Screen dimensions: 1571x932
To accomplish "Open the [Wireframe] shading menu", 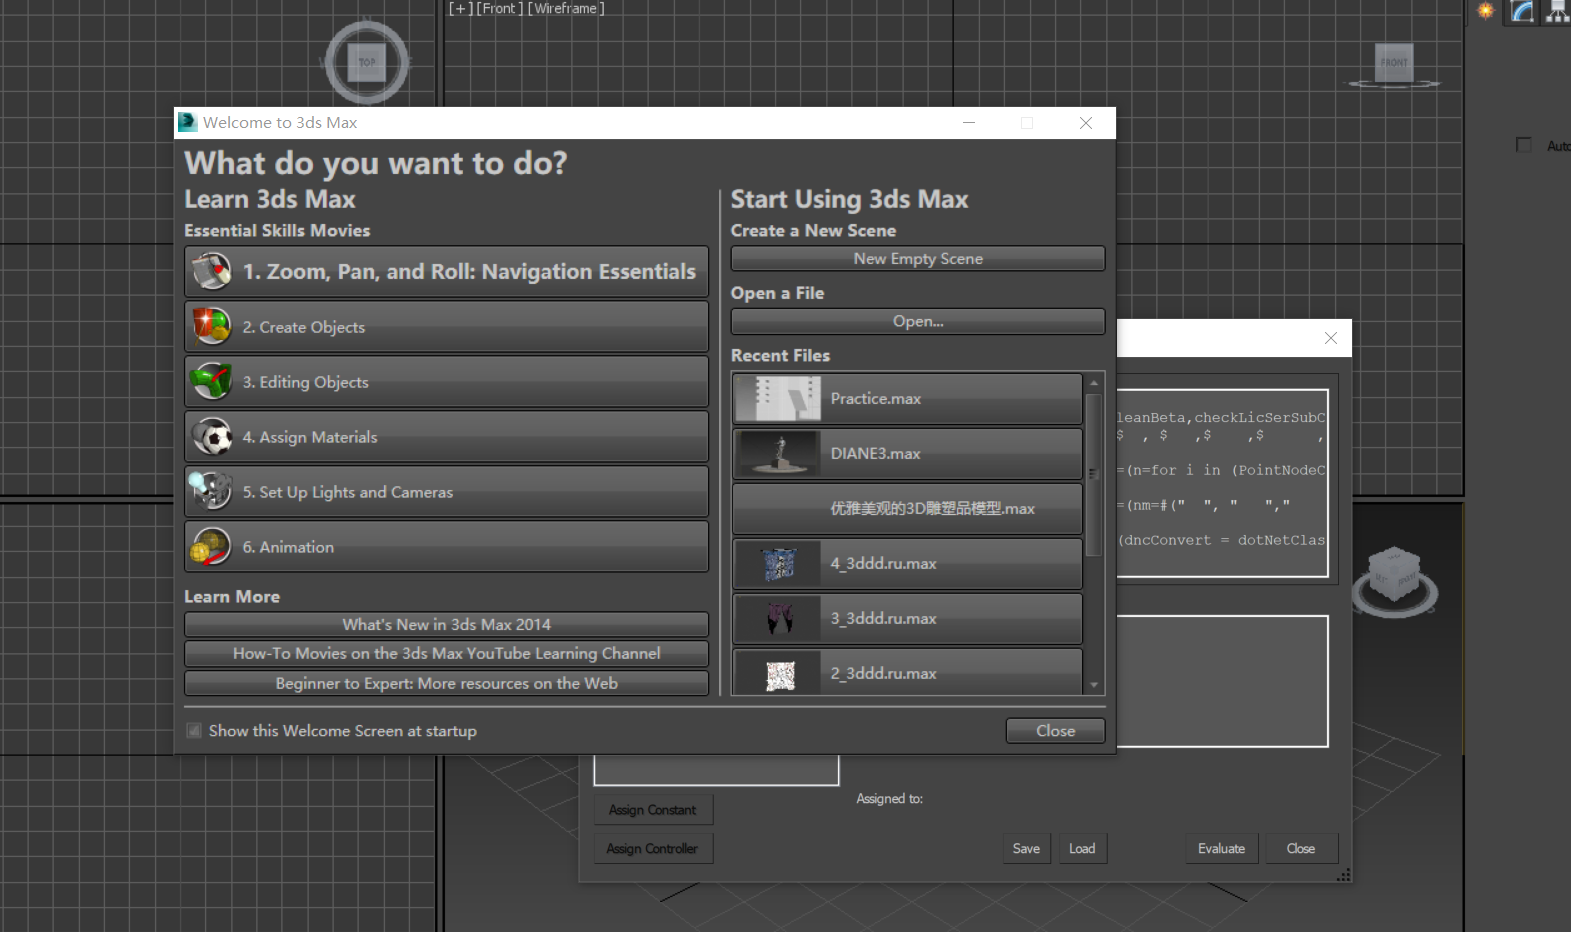I will (x=566, y=8).
